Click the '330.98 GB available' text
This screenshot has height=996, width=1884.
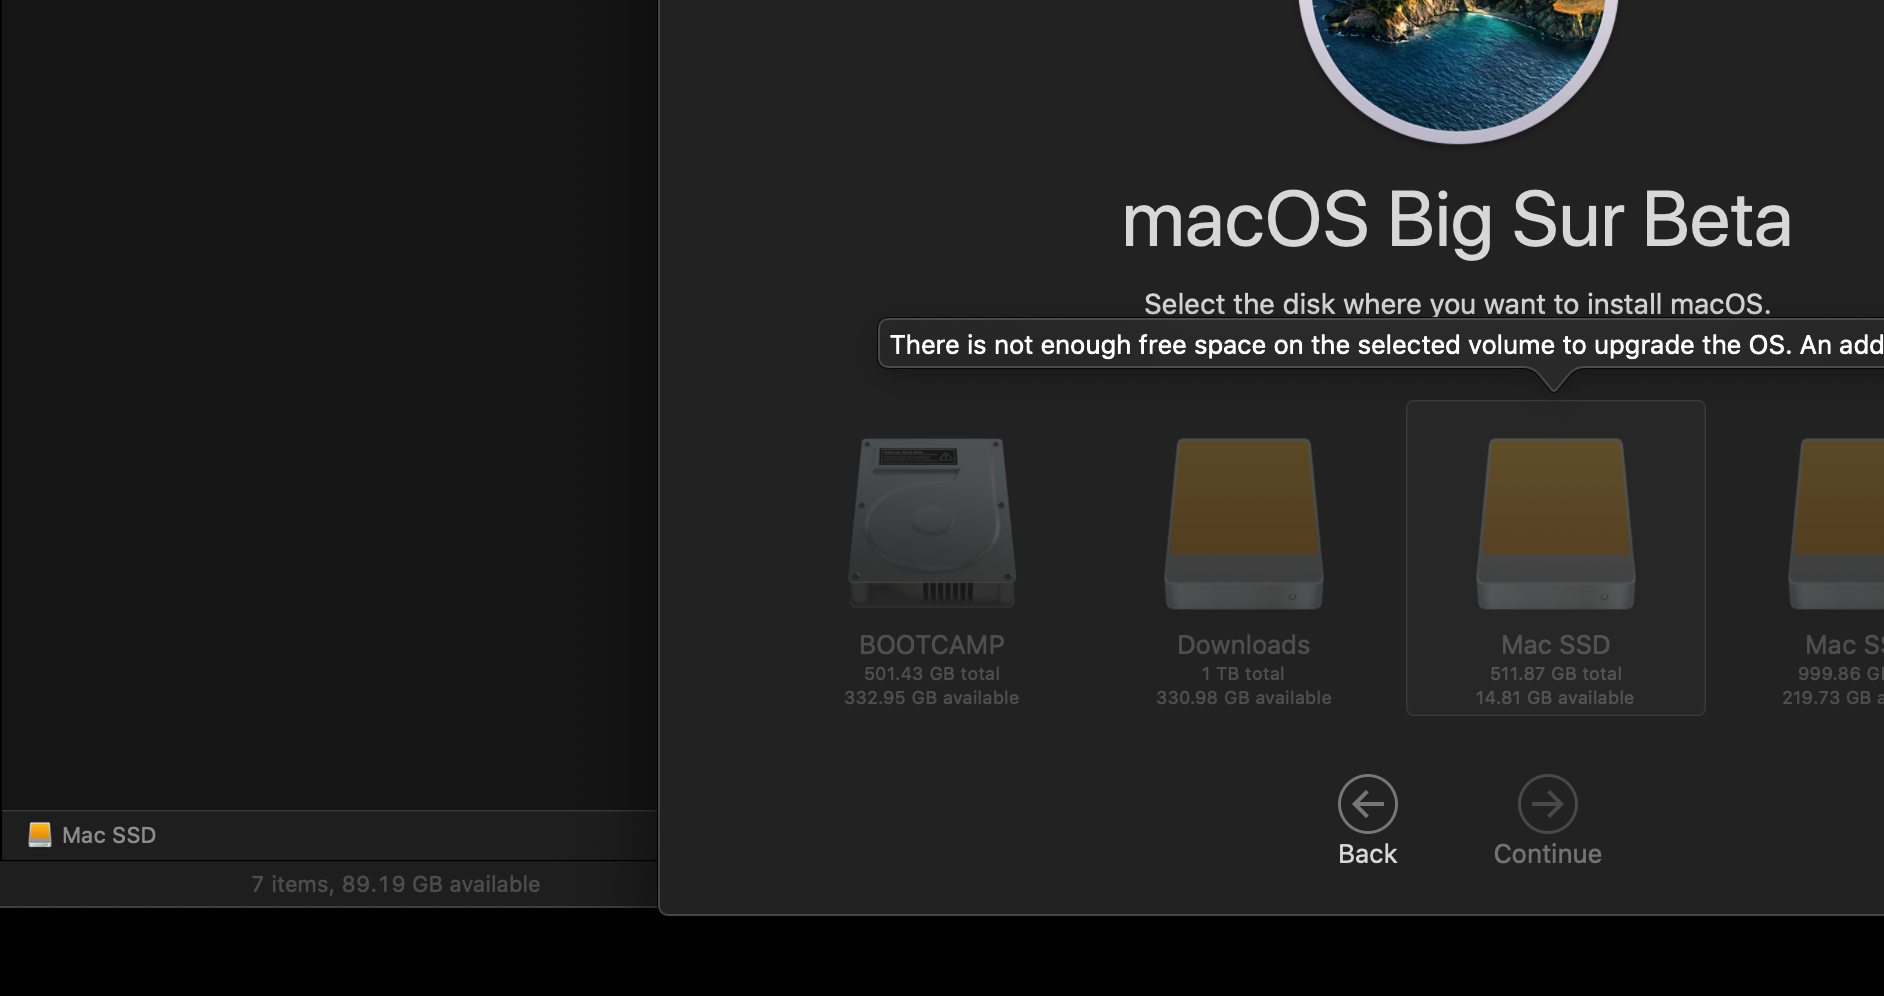point(1244,698)
